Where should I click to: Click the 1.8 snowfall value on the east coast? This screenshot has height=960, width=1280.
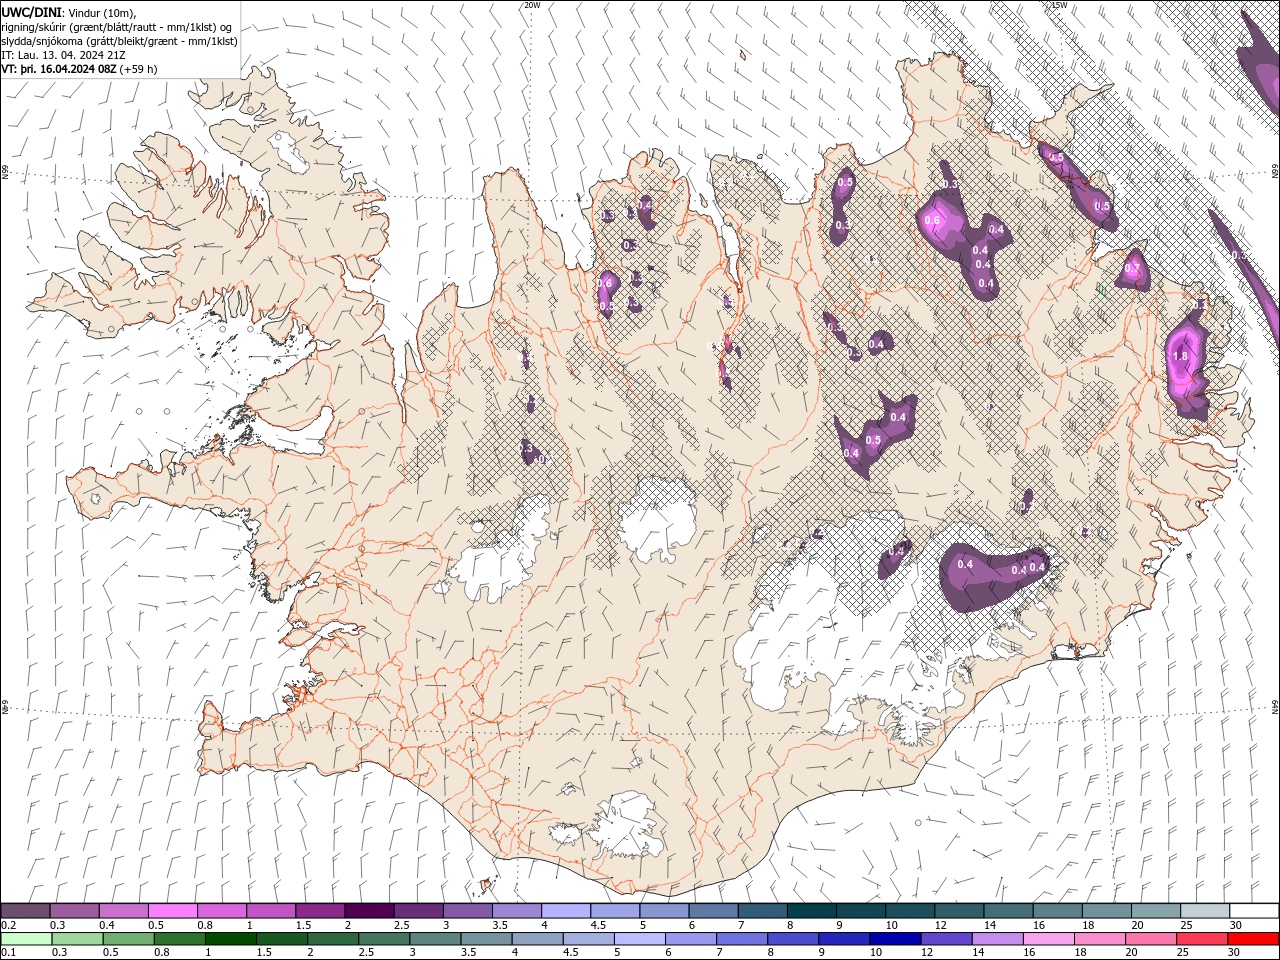click(1179, 356)
